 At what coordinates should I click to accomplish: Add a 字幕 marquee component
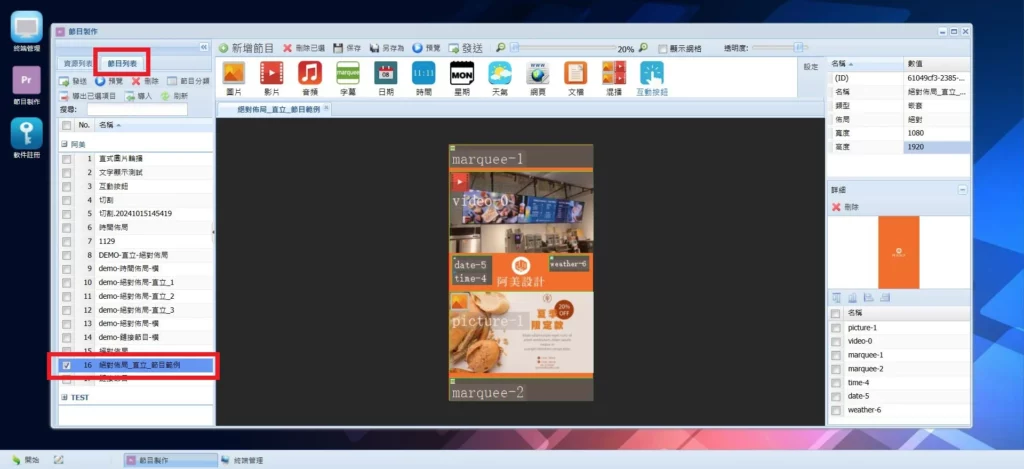point(347,73)
